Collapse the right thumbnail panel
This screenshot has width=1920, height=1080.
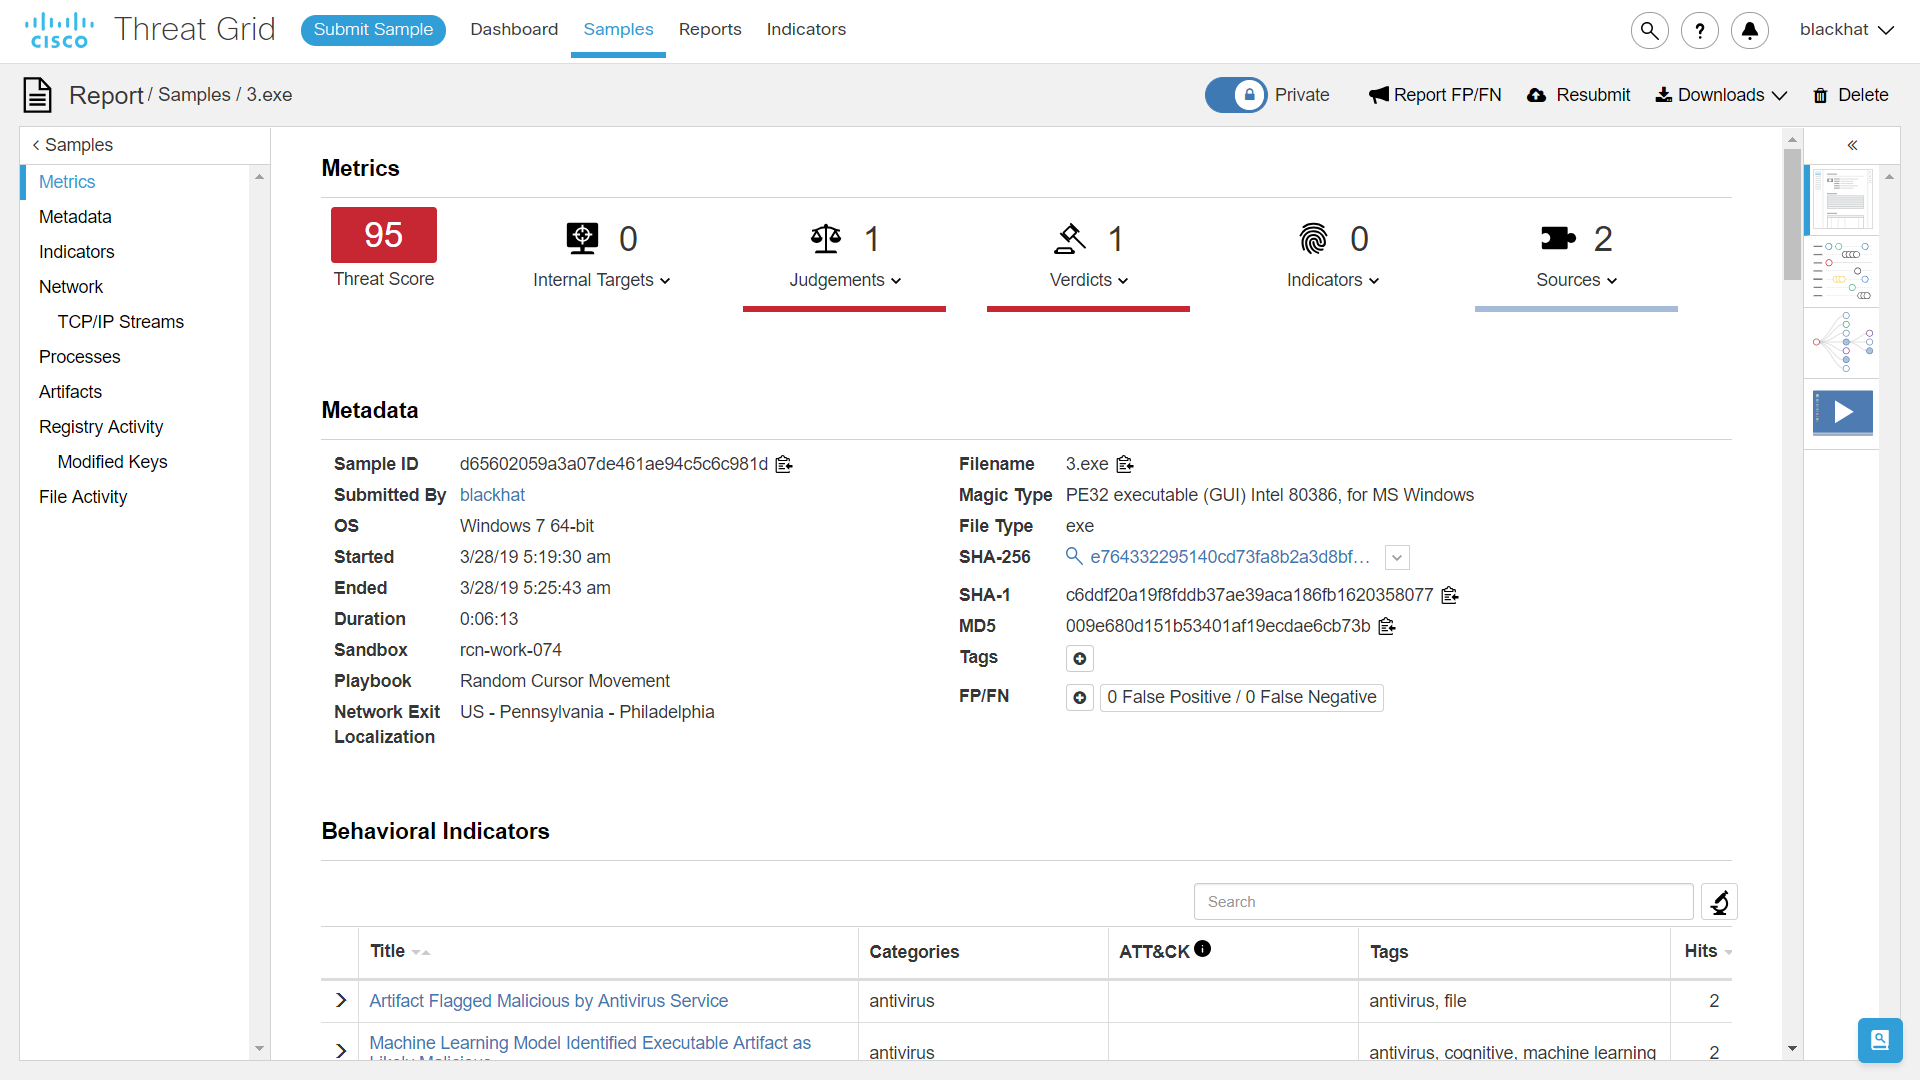click(x=1852, y=146)
